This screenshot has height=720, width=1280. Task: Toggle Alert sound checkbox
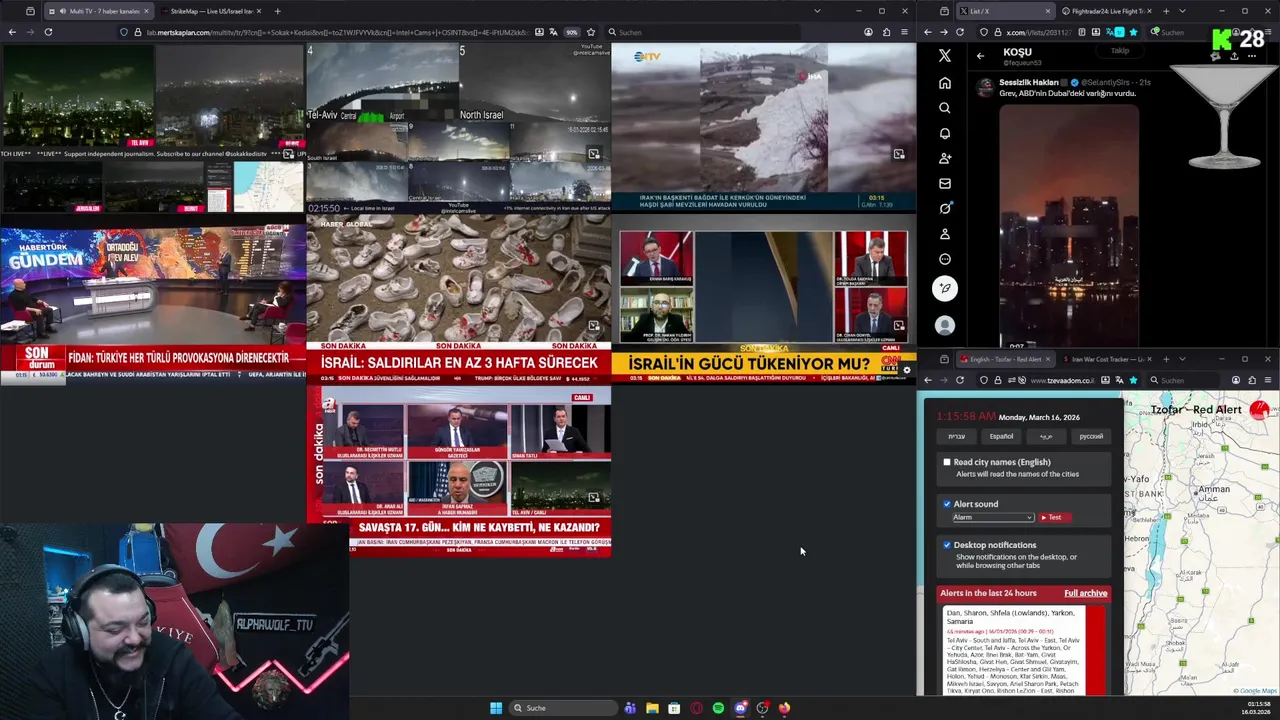pyautogui.click(x=947, y=504)
